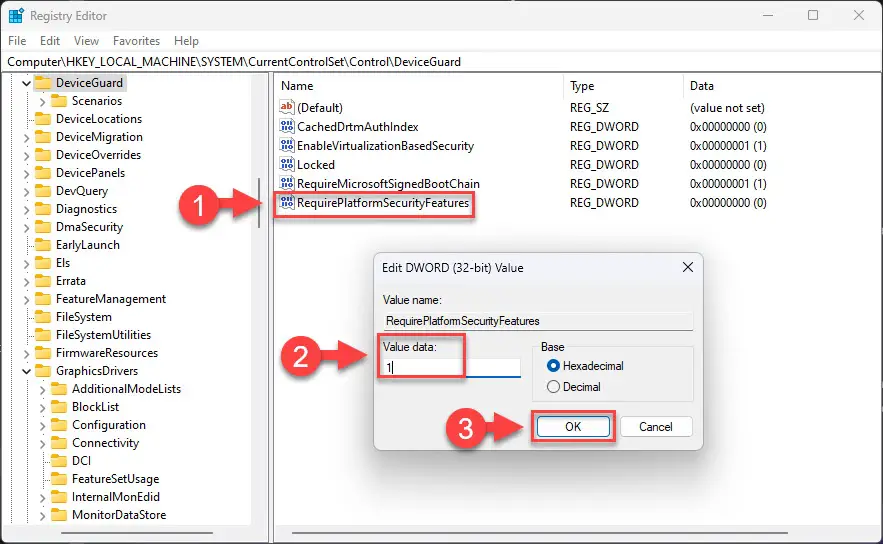The width and height of the screenshot is (883, 544).
Task: Select the RequireMicrosoftSignedBootChain value name
Action: click(388, 184)
